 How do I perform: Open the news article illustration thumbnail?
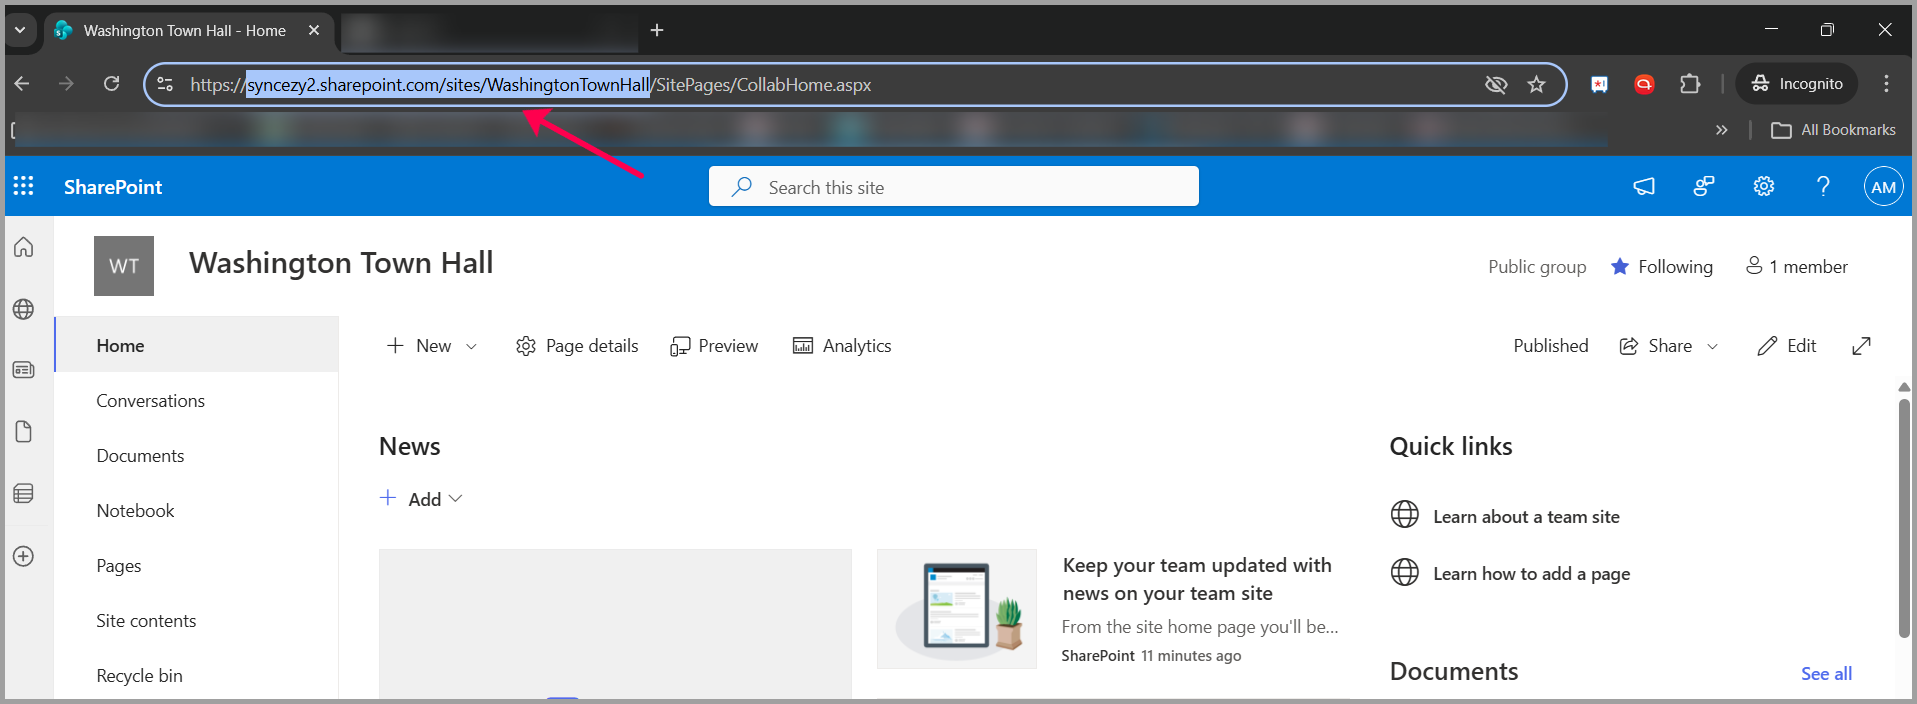coord(957,608)
